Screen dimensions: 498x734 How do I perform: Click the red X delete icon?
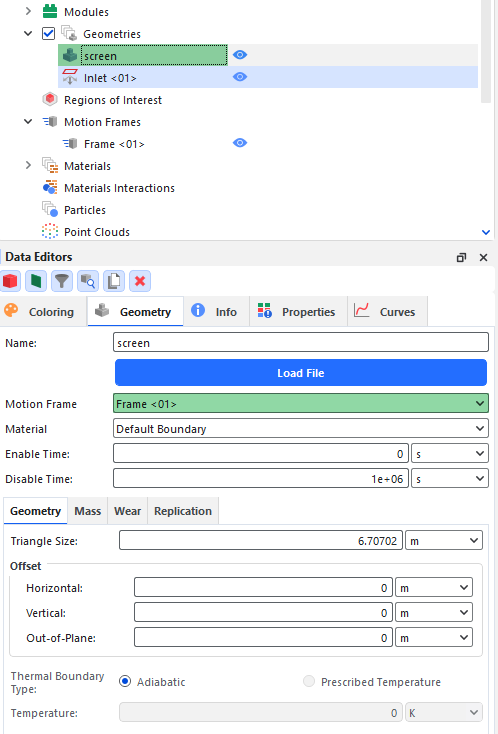pyautogui.click(x=139, y=281)
